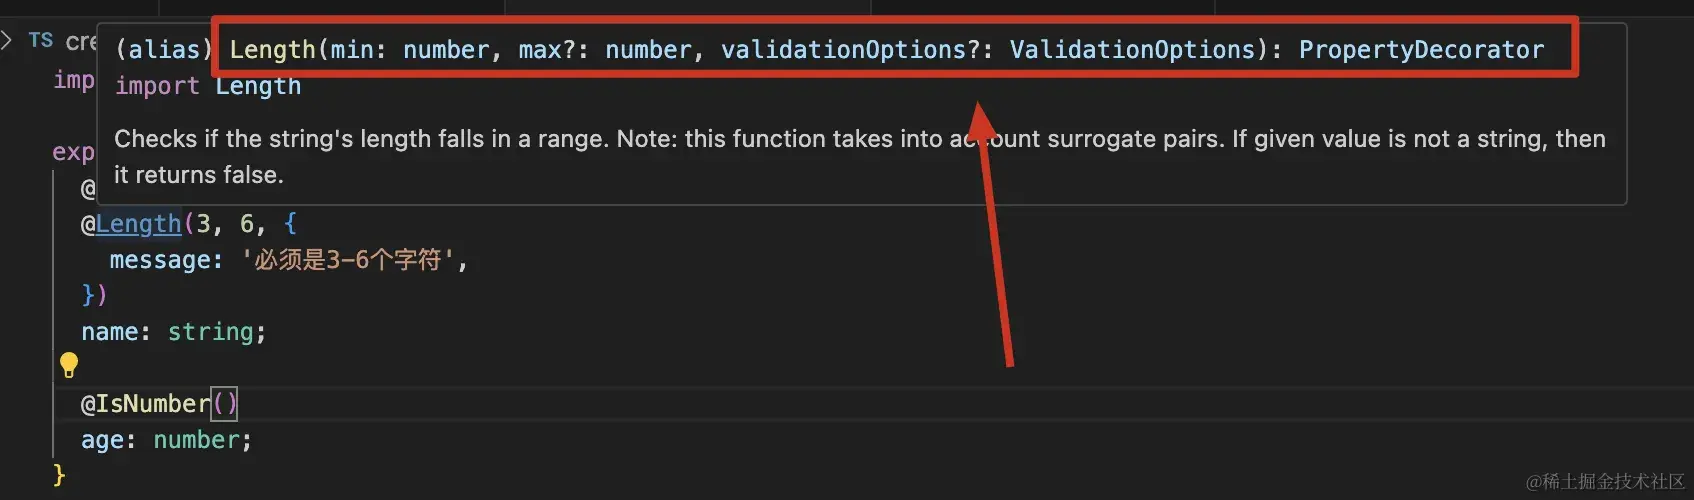
Task: Click the tooltip description about surrogate pairs
Action: coord(860,156)
